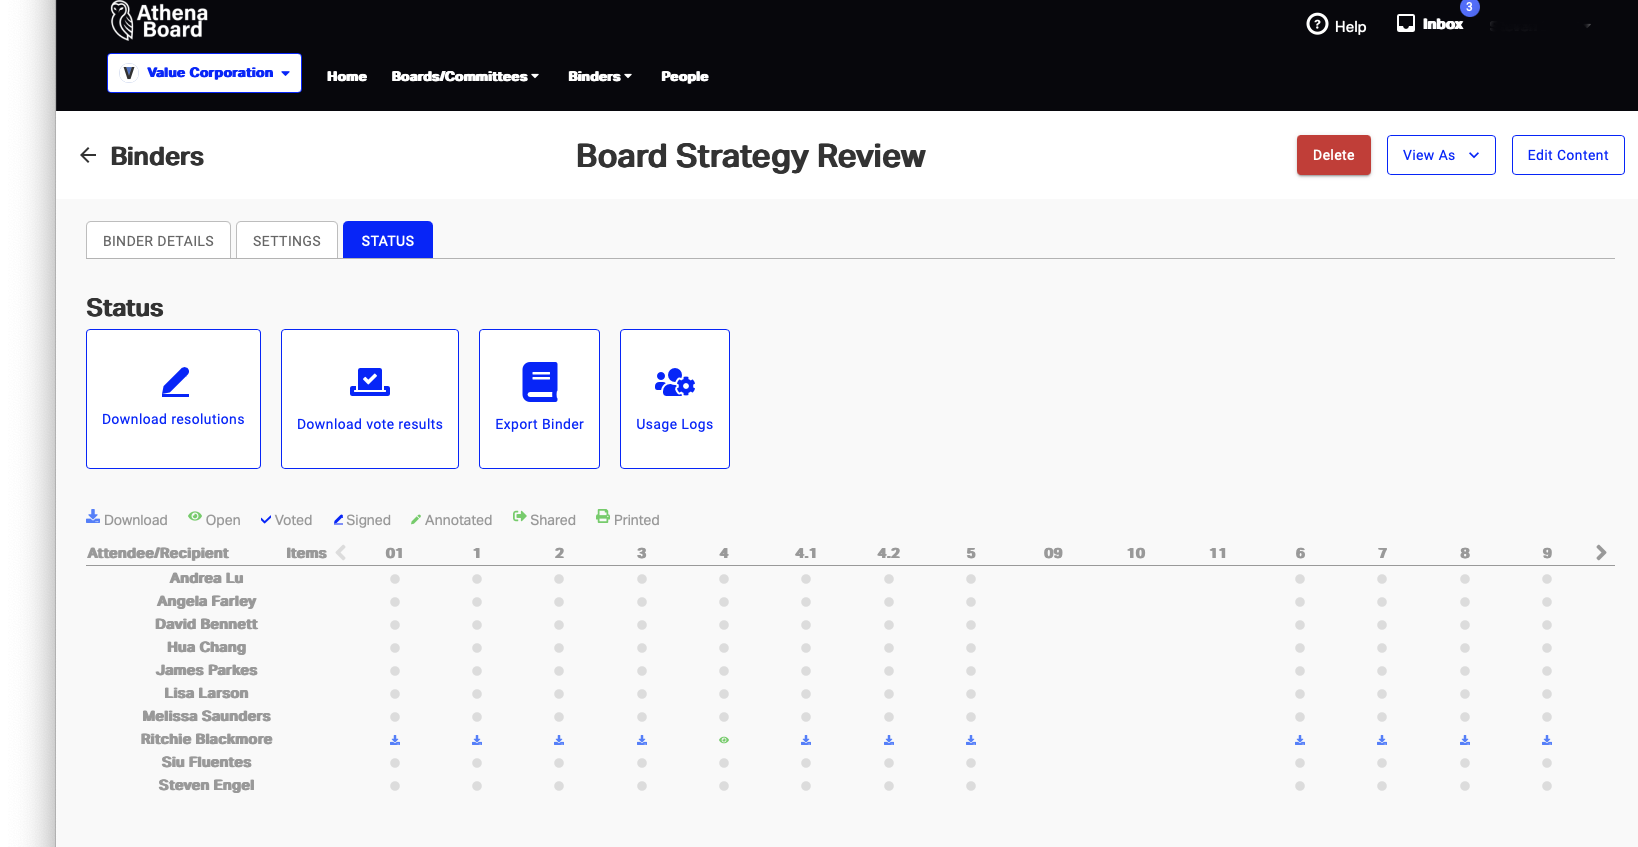Click Ritchie Blackmore's download icon for item 1
Image resolution: width=1638 pixels, height=847 pixels.
477,740
